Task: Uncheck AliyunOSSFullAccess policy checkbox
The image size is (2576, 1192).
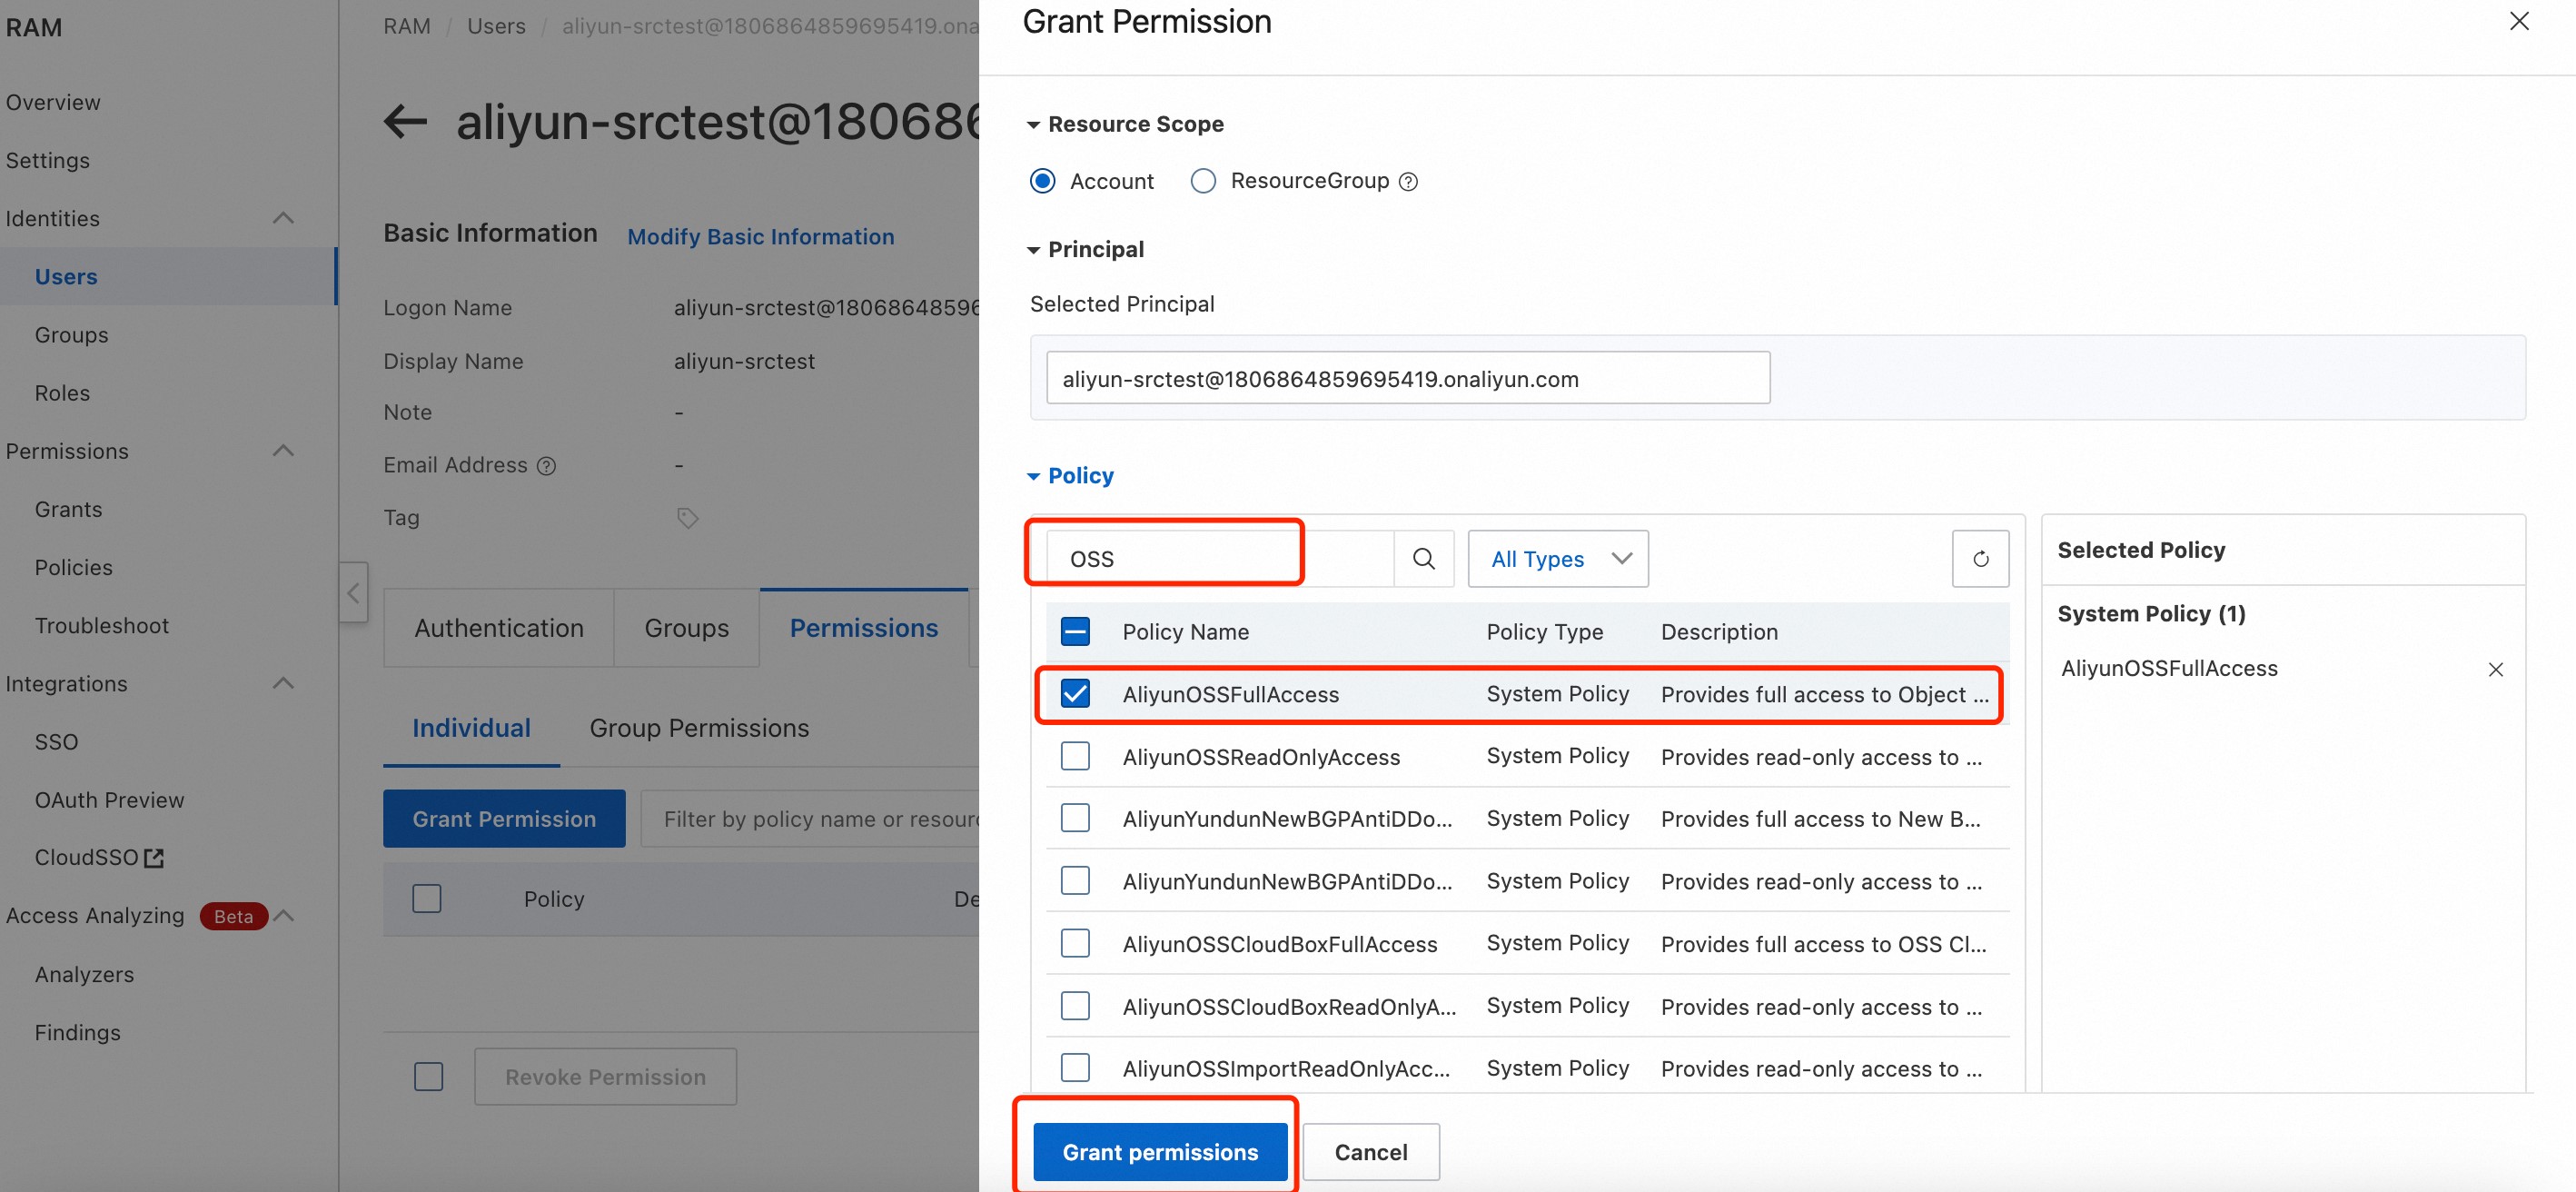Action: [x=1075, y=693]
